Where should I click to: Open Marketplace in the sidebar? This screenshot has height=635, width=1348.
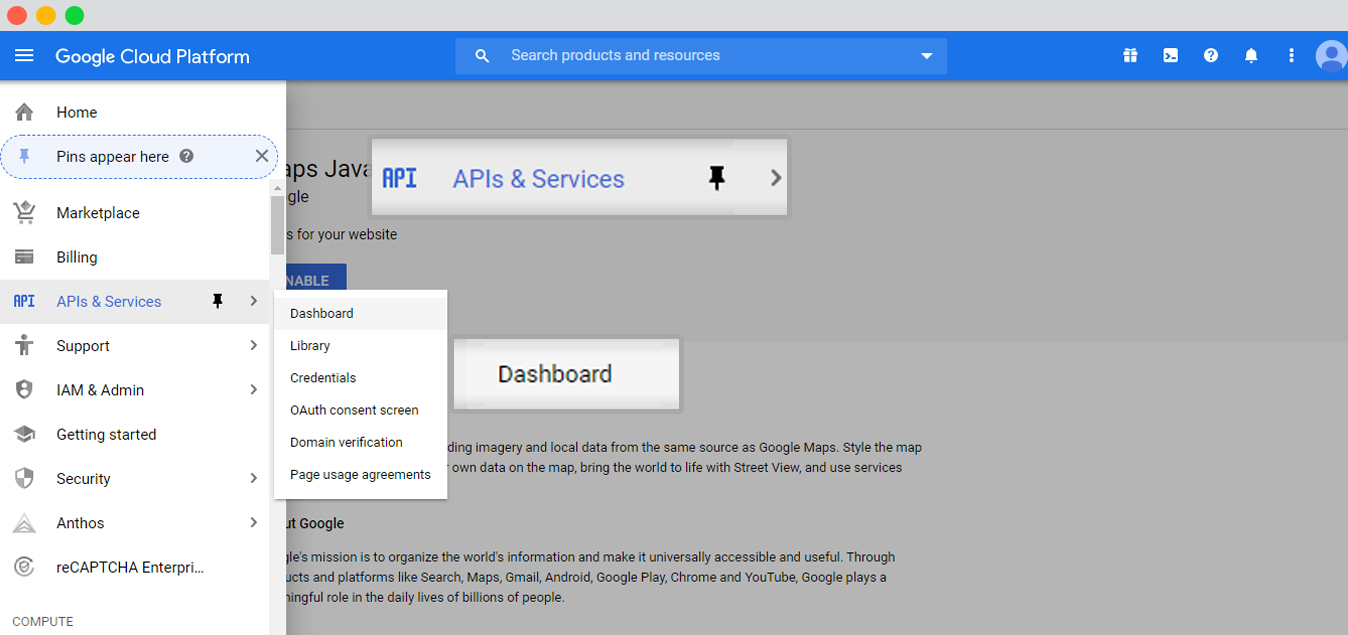point(98,213)
